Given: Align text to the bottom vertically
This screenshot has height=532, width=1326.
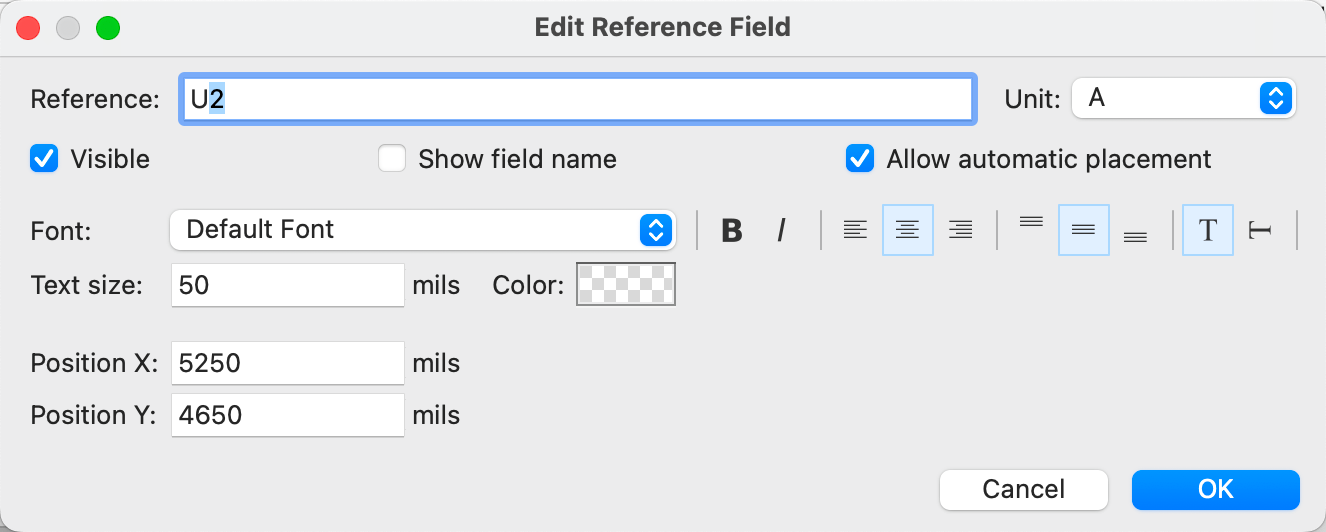Looking at the screenshot, I should click(x=1135, y=230).
